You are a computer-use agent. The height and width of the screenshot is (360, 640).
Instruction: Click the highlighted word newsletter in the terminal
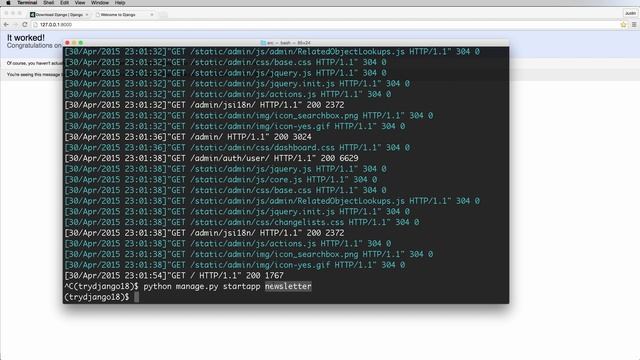[288, 286]
